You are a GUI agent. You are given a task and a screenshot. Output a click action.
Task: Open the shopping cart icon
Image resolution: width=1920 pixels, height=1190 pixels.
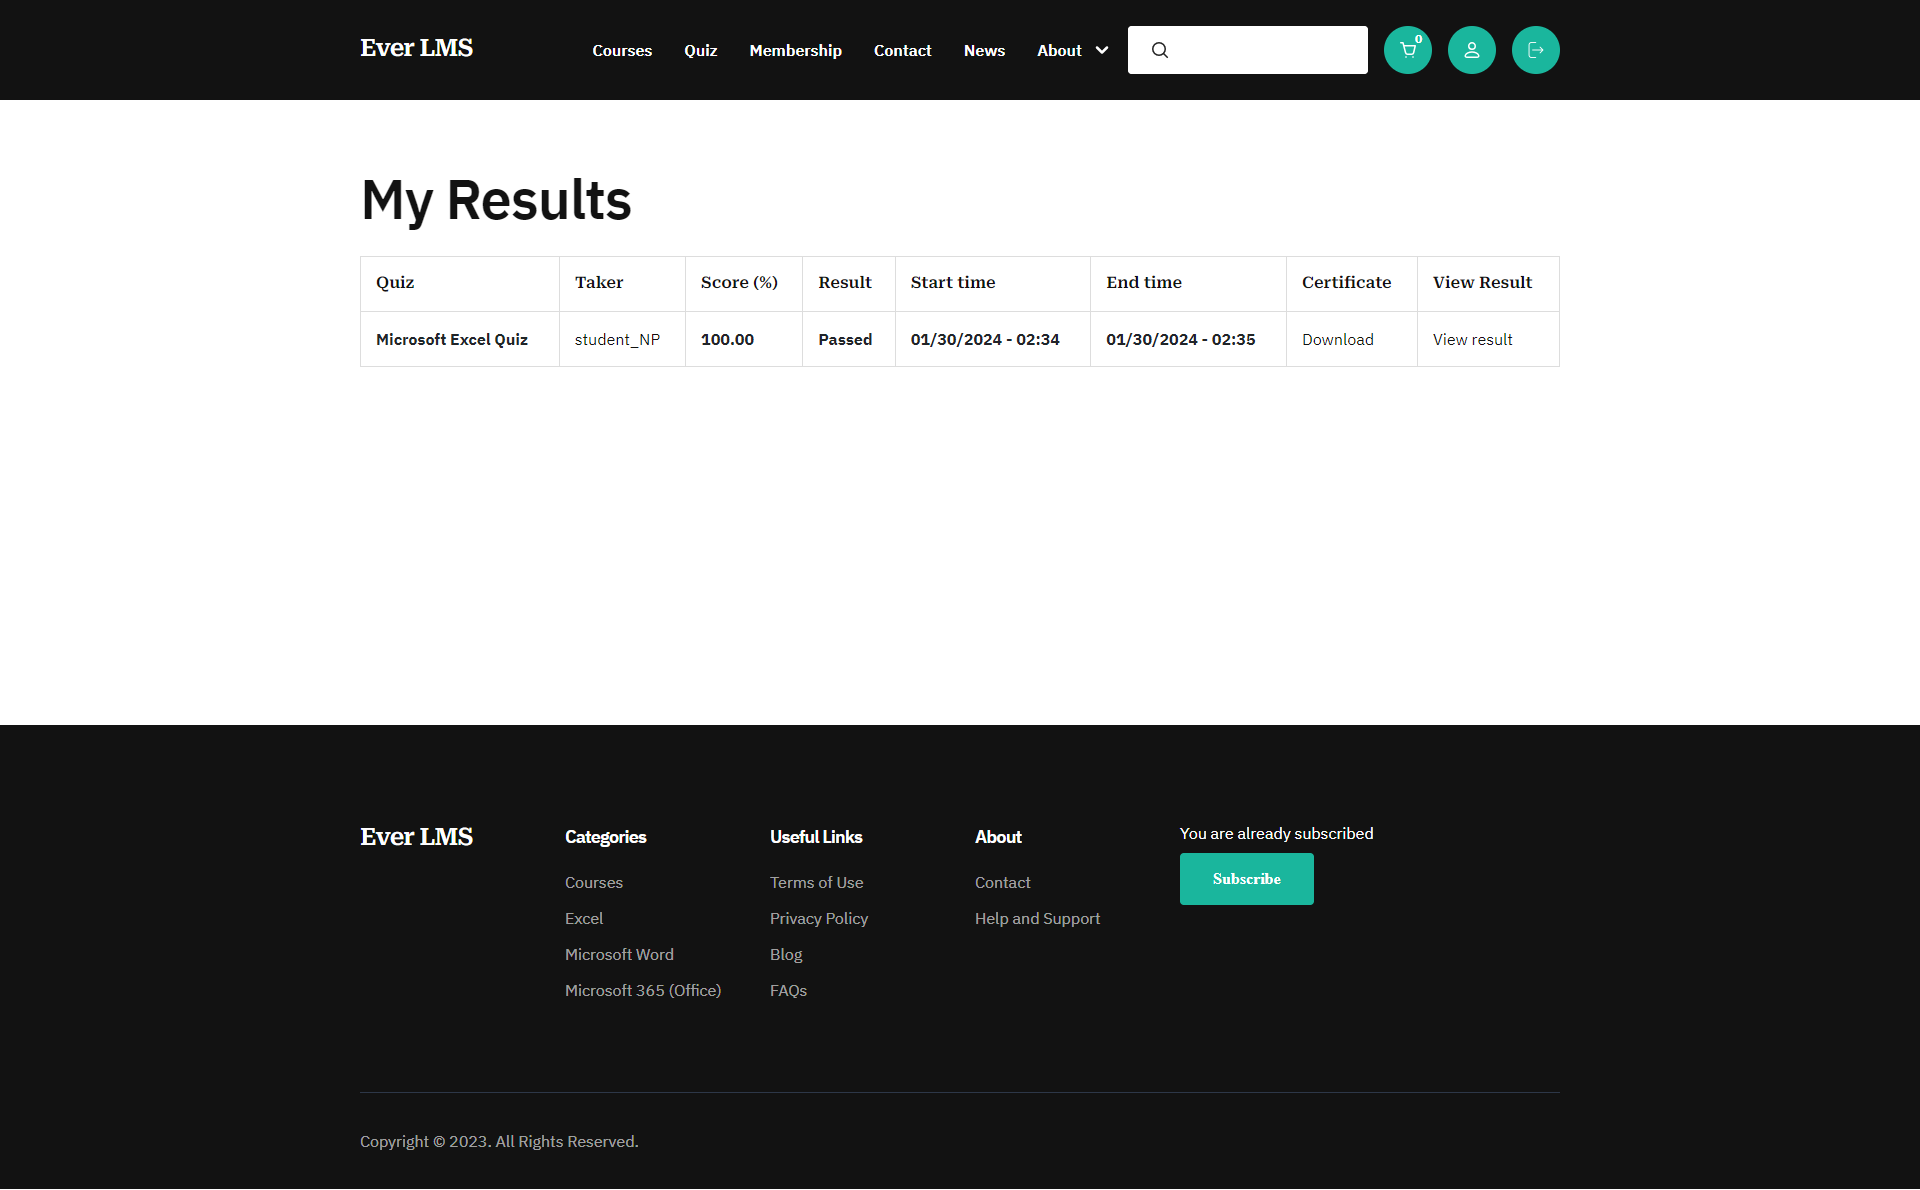1407,50
